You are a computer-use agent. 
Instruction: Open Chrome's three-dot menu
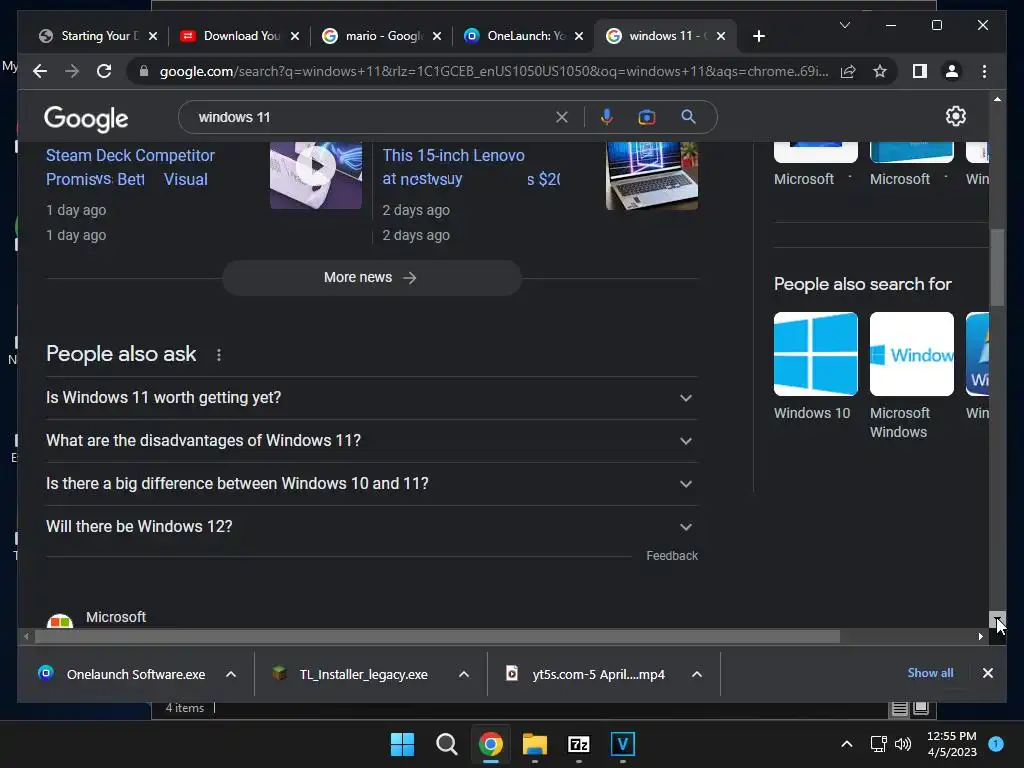[x=984, y=71]
